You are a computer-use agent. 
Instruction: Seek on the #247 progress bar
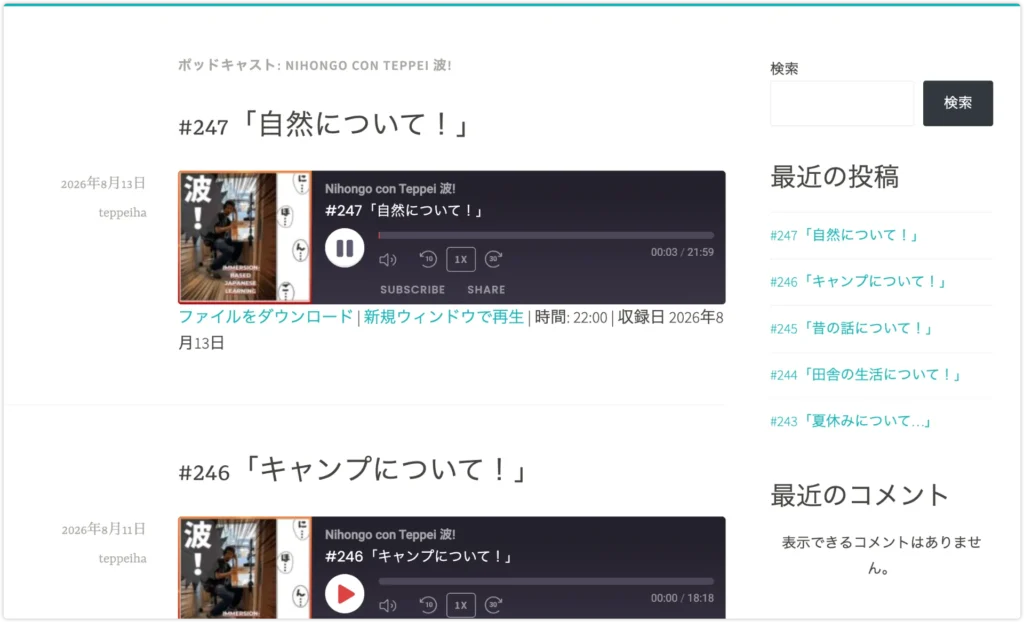pos(546,235)
